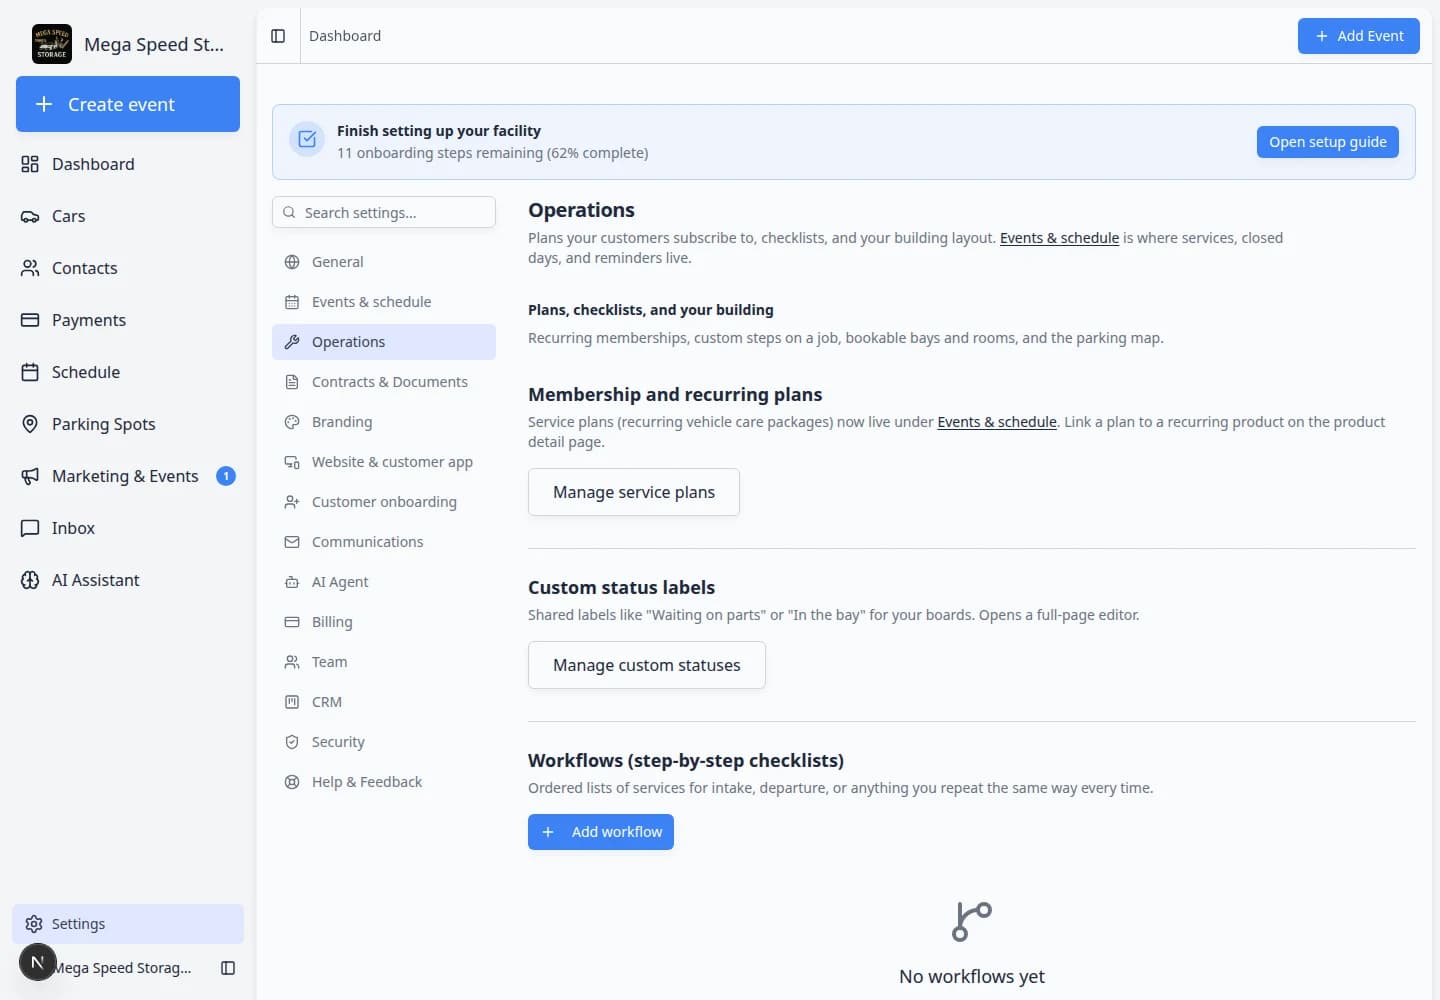Open Events & schedule settings section
This screenshot has width=1440, height=1000.
click(384, 302)
